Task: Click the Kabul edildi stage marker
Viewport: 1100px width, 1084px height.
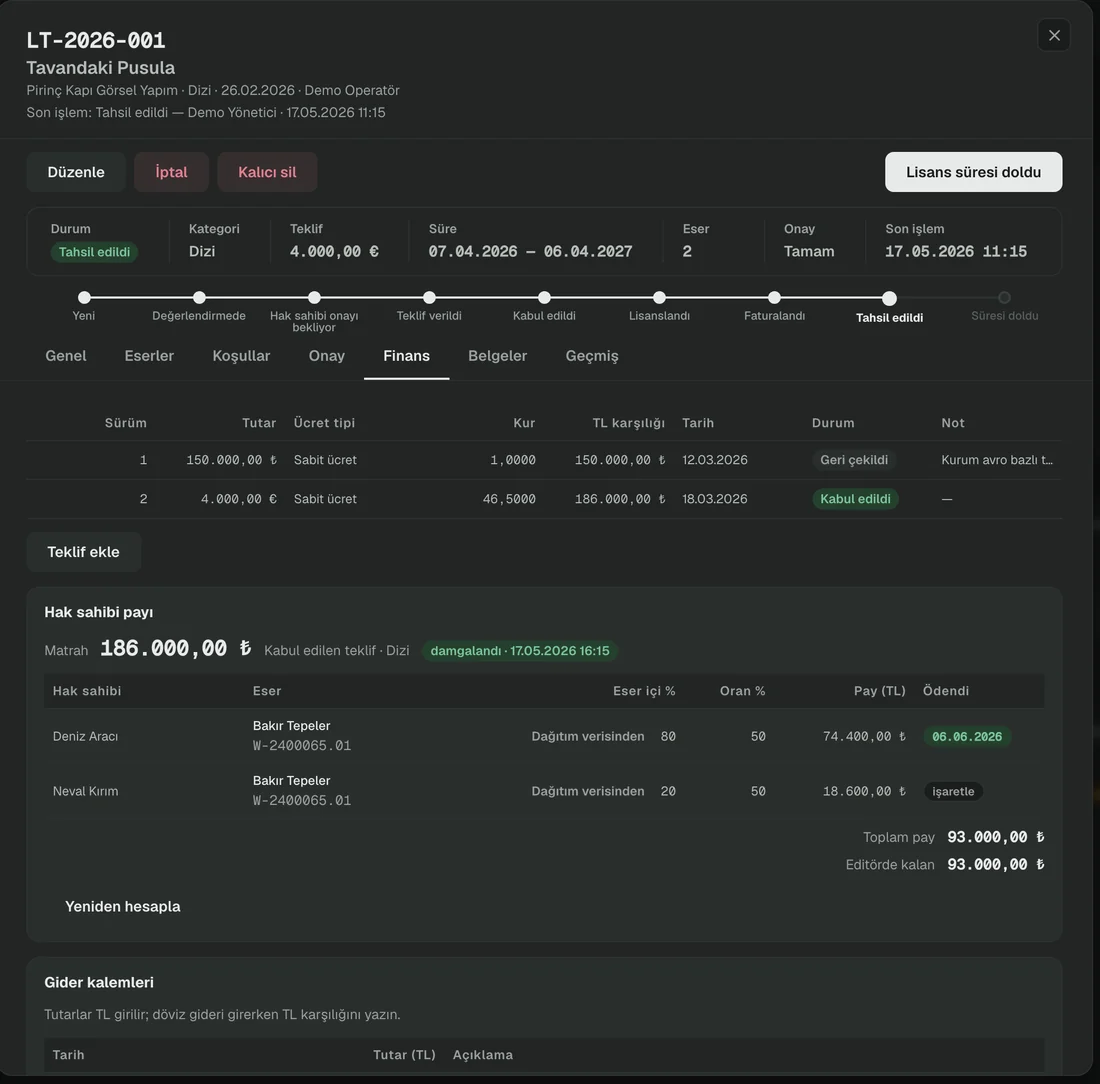Action: 544,297
